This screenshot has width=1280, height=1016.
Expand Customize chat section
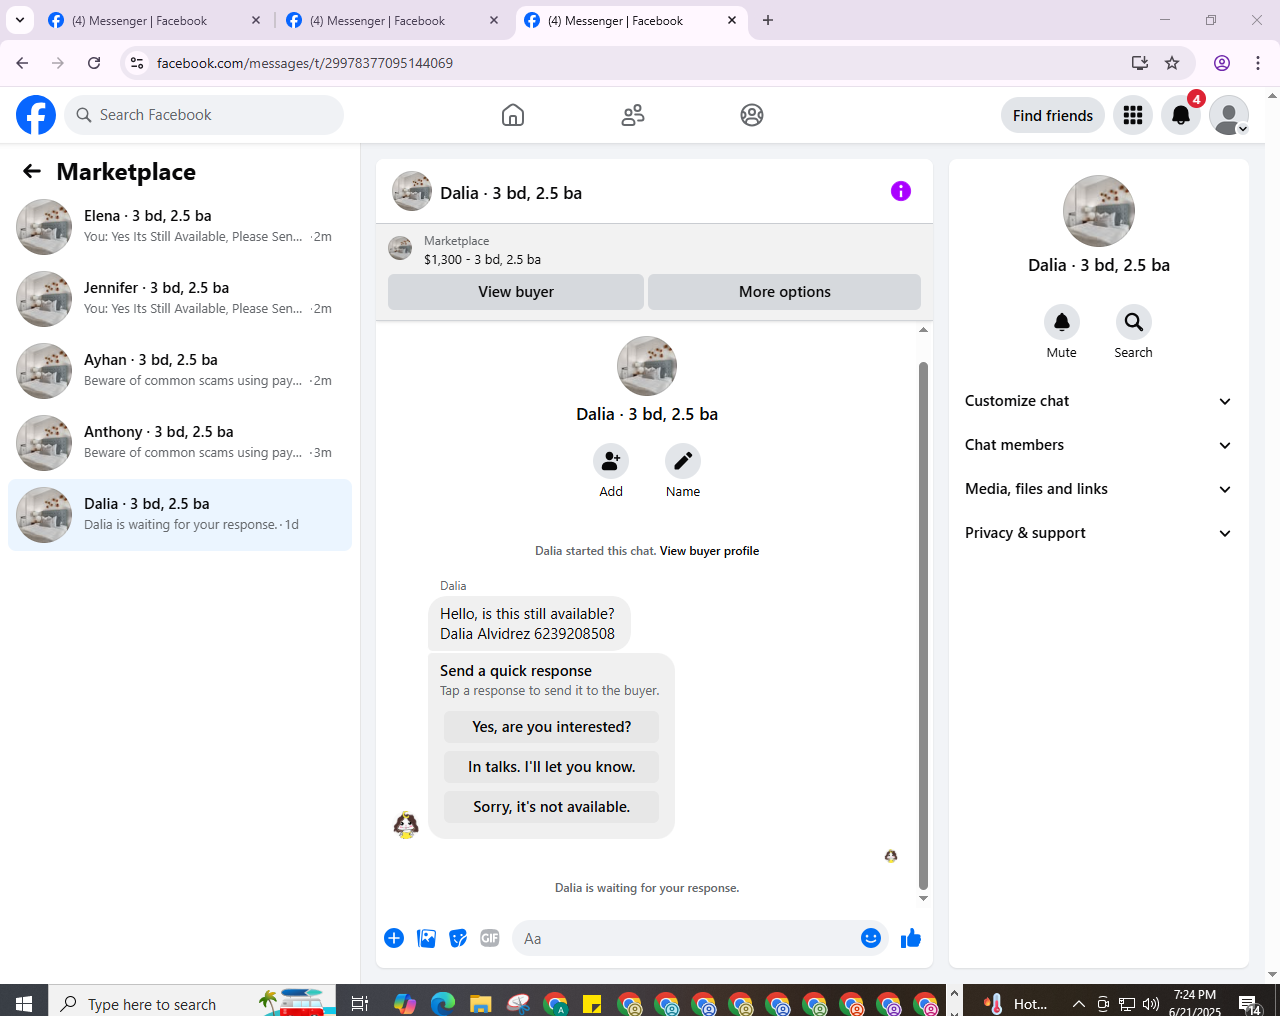click(x=1098, y=401)
